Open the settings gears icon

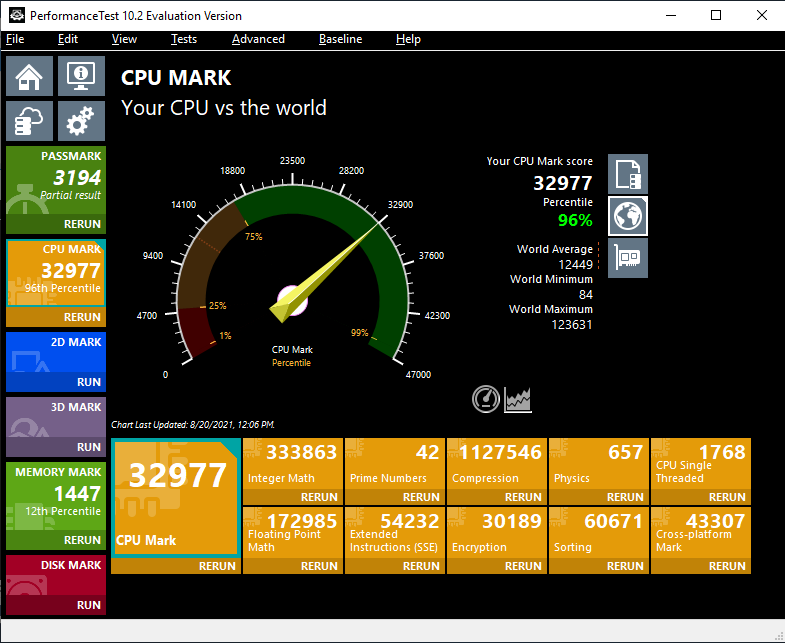click(x=81, y=121)
